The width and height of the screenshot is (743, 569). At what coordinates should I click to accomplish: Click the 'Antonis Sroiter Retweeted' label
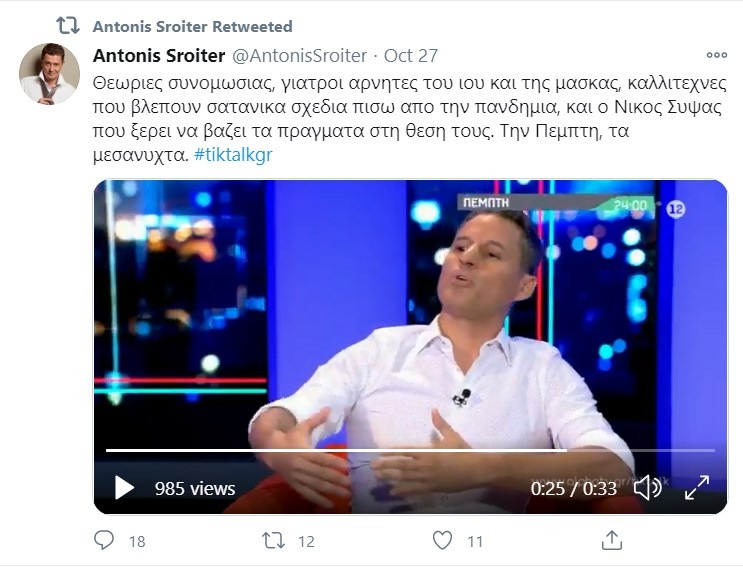pyautogui.click(x=192, y=26)
